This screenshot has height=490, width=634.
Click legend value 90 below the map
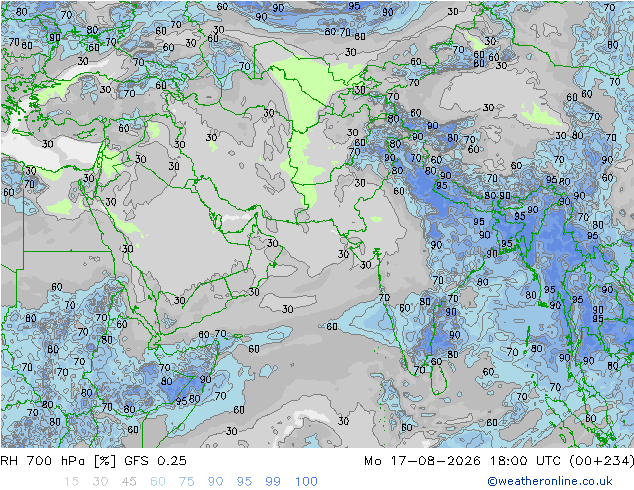[215, 482]
